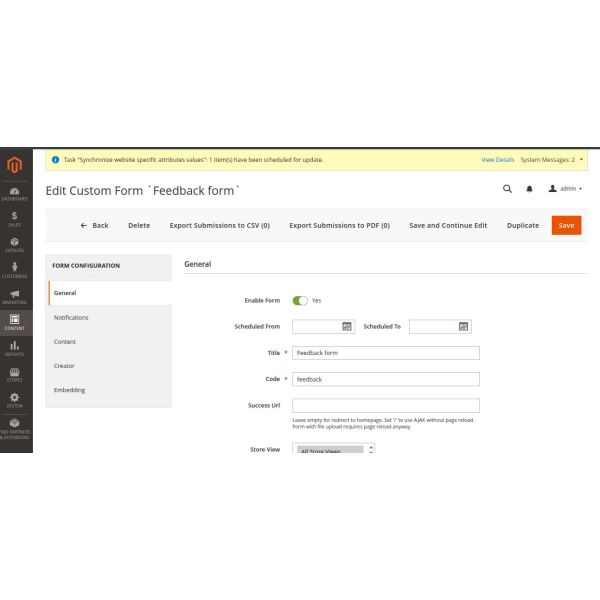The height and width of the screenshot is (600, 600).
Task: Switch to the Notifications tab
Action: coord(71,317)
